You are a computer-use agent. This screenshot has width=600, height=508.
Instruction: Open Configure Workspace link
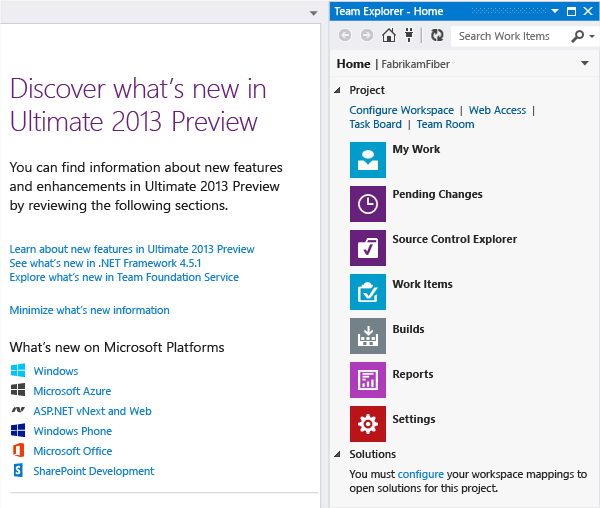401,110
